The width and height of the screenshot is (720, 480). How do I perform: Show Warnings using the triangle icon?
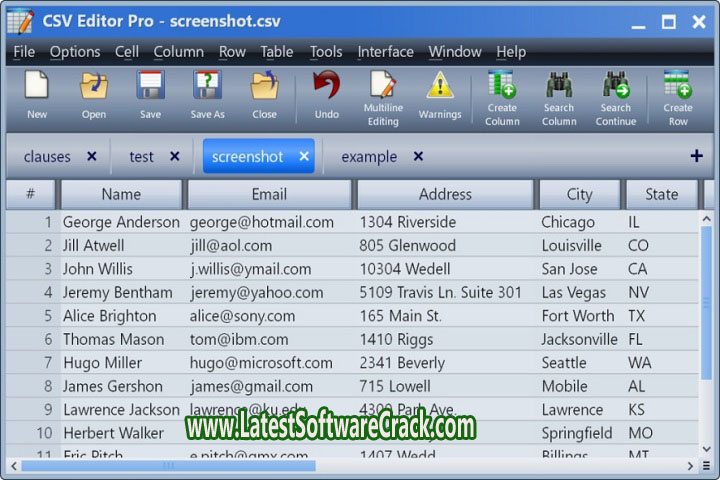click(x=440, y=87)
